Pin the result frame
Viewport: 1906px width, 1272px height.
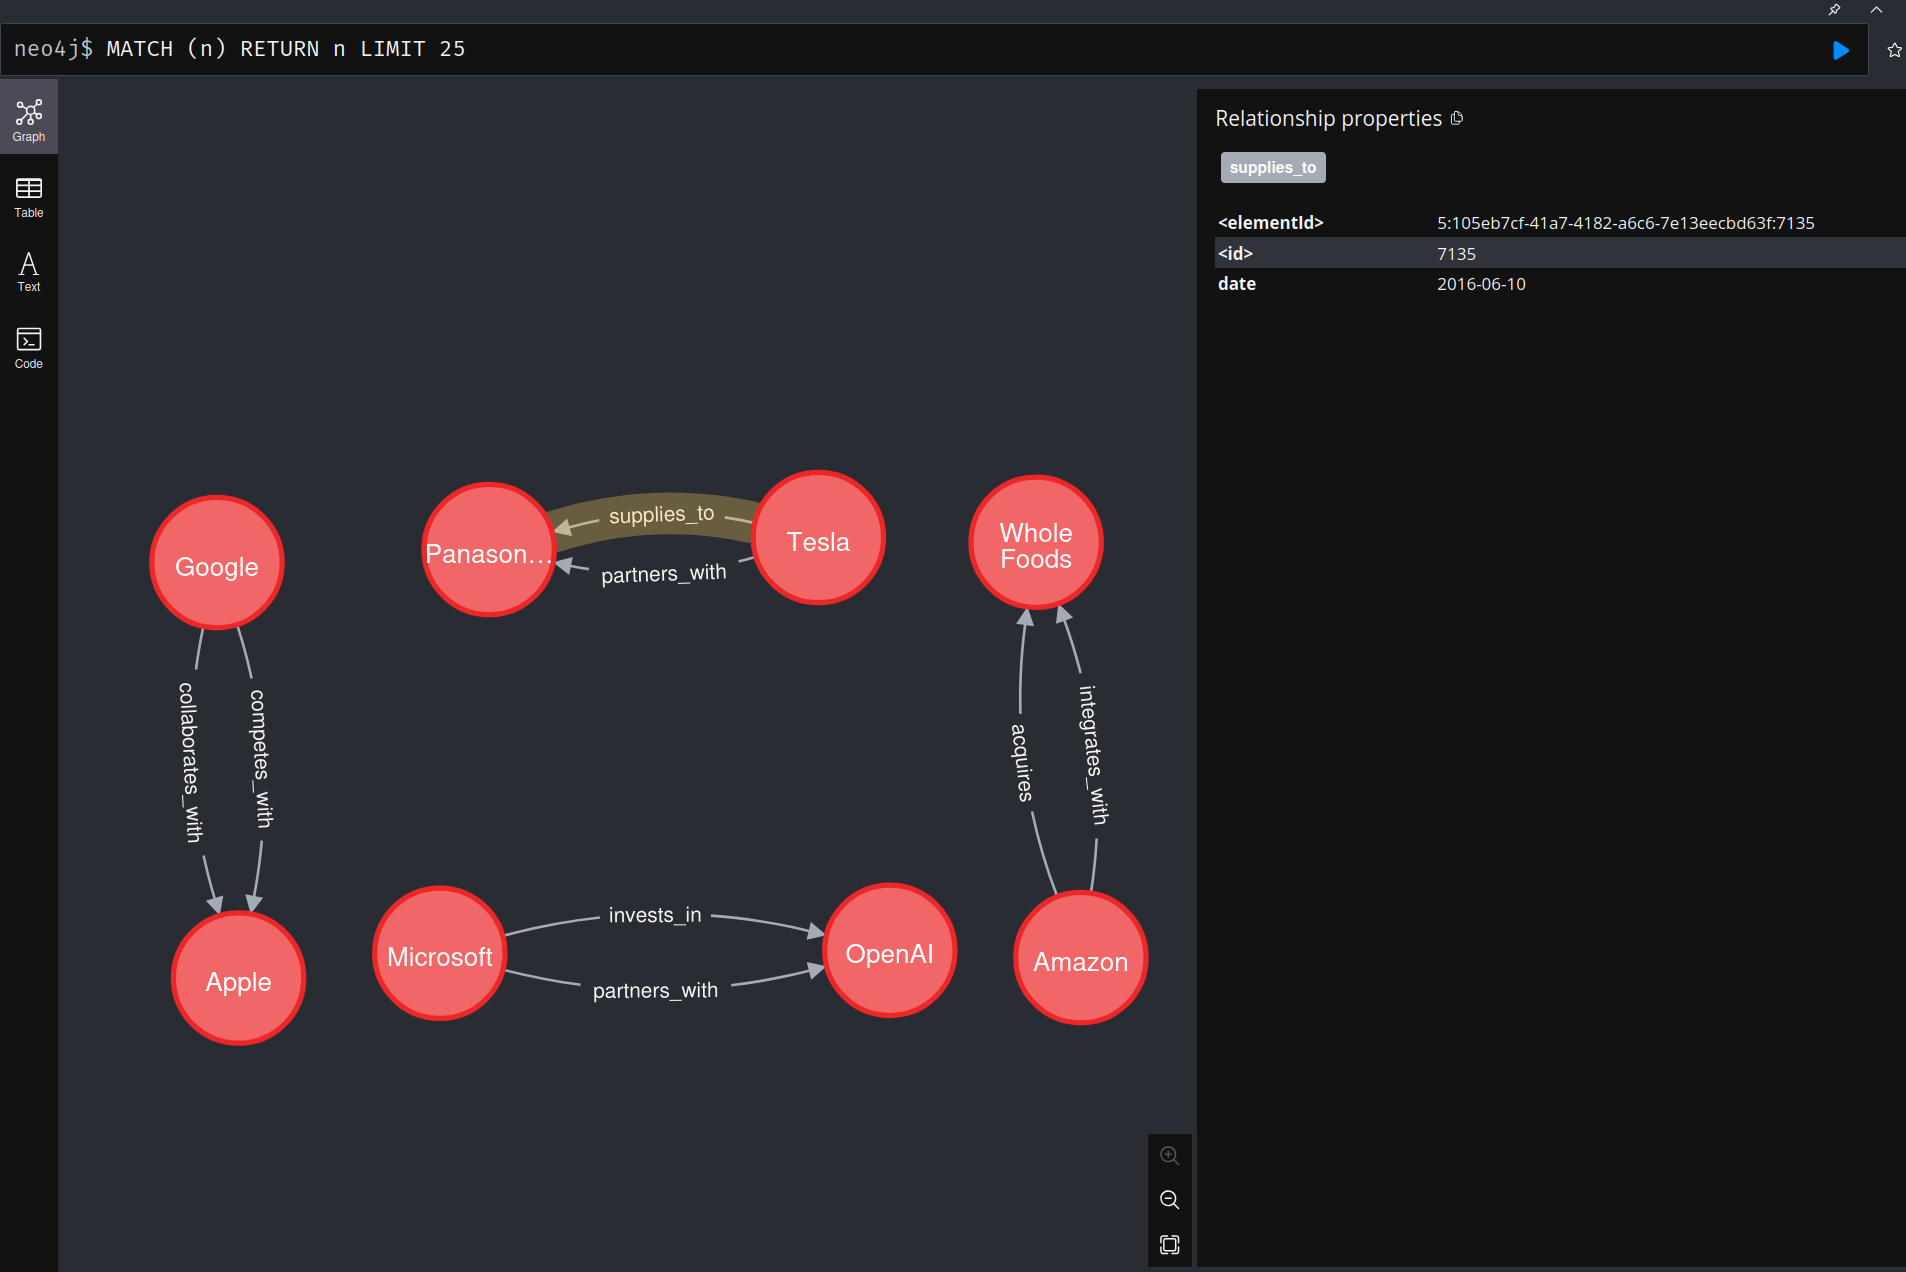pos(1834,10)
